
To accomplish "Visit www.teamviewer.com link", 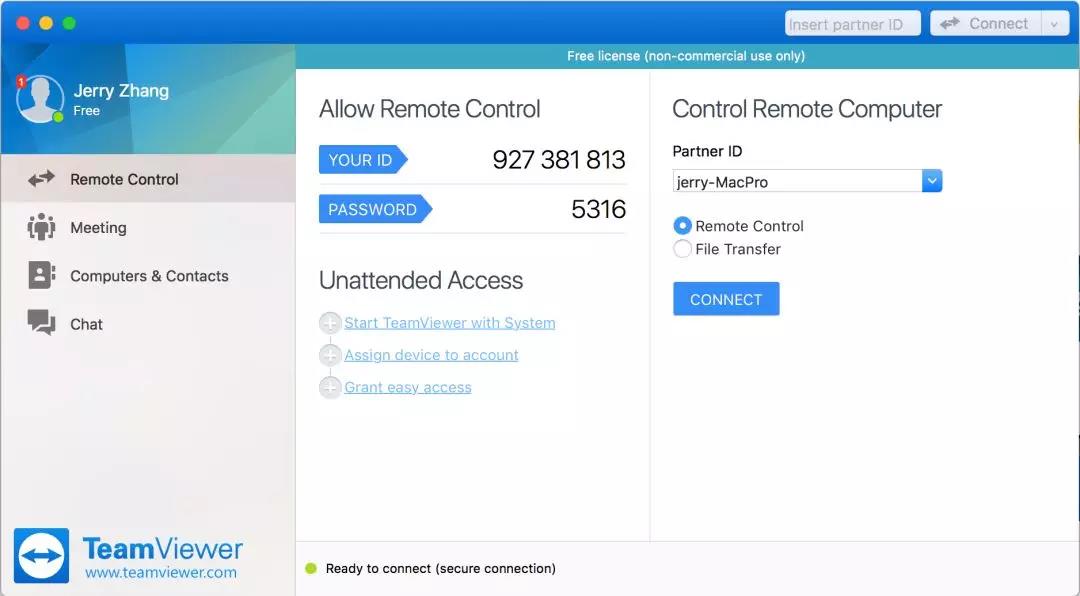I will click(x=160, y=573).
